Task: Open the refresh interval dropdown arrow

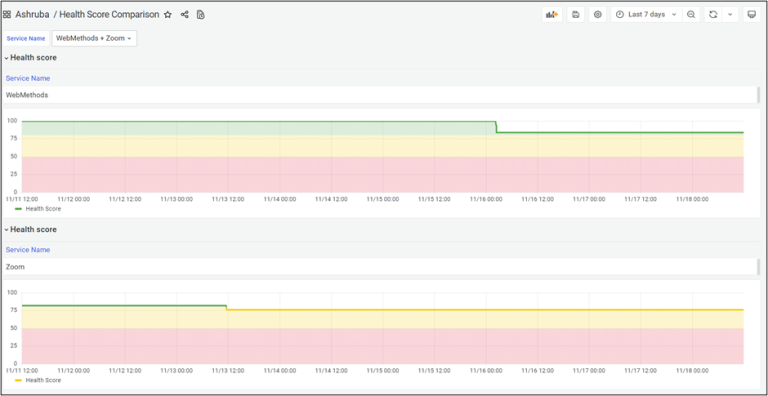Action: (x=730, y=15)
